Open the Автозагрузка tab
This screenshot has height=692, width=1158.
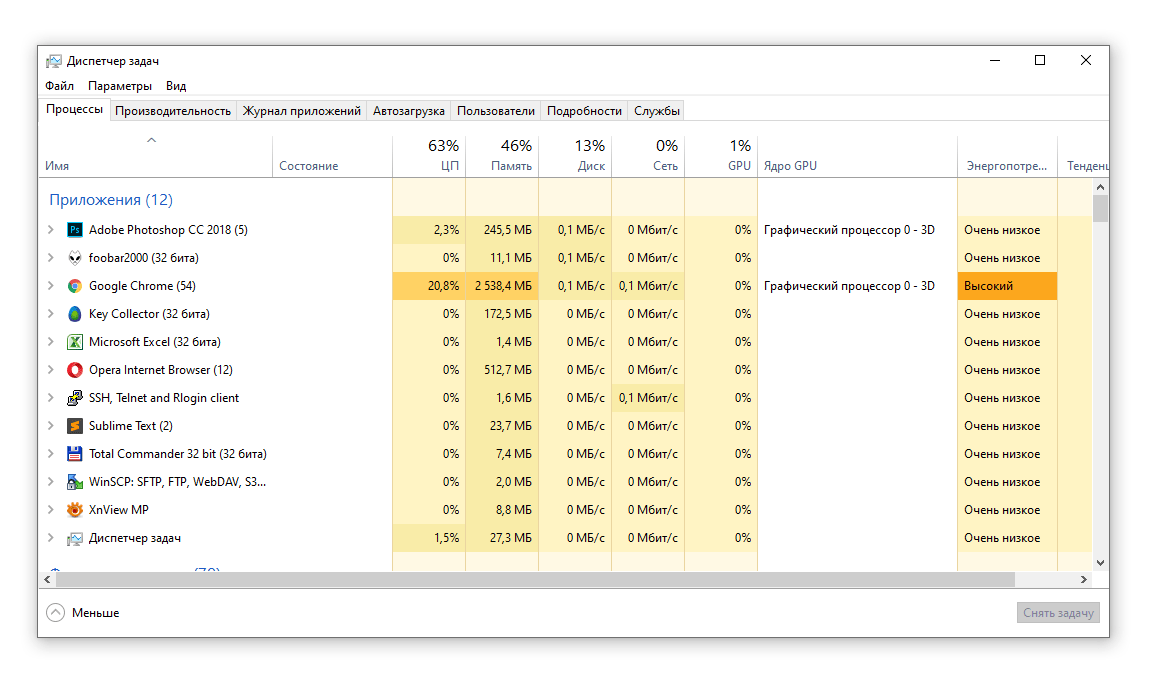[408, 111]
